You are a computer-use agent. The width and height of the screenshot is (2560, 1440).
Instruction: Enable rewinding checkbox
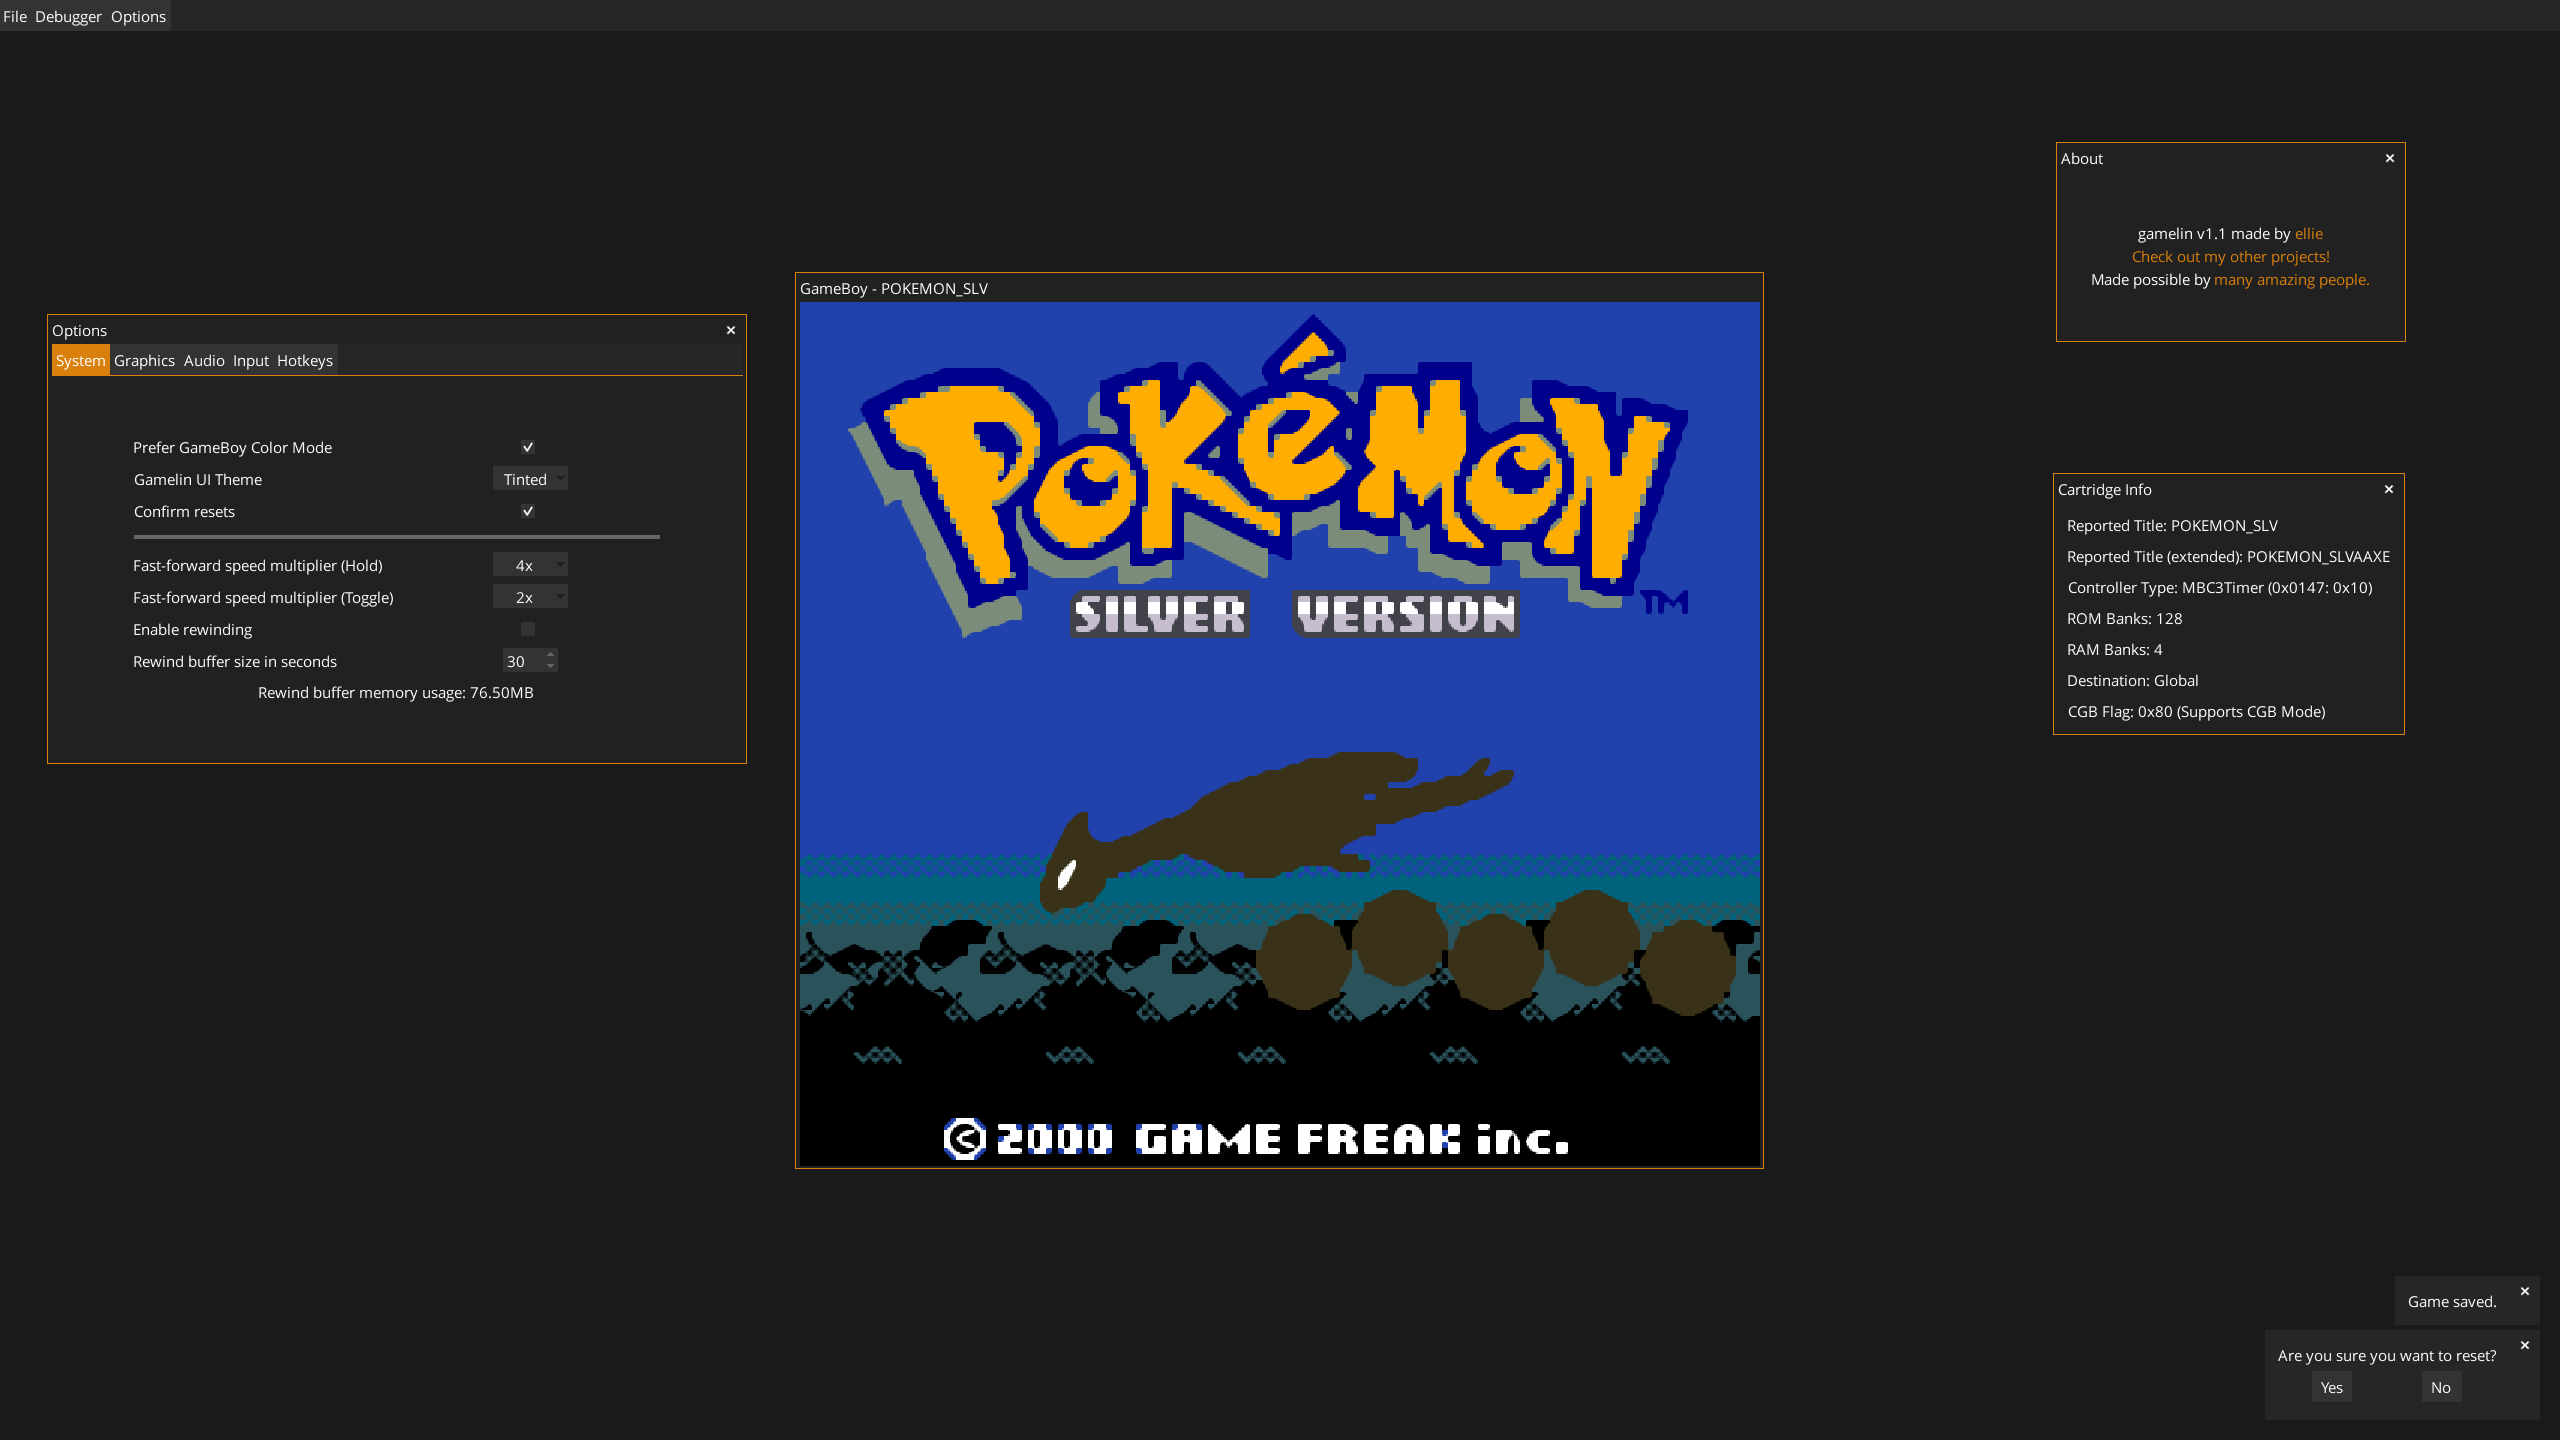pos(528,629)
